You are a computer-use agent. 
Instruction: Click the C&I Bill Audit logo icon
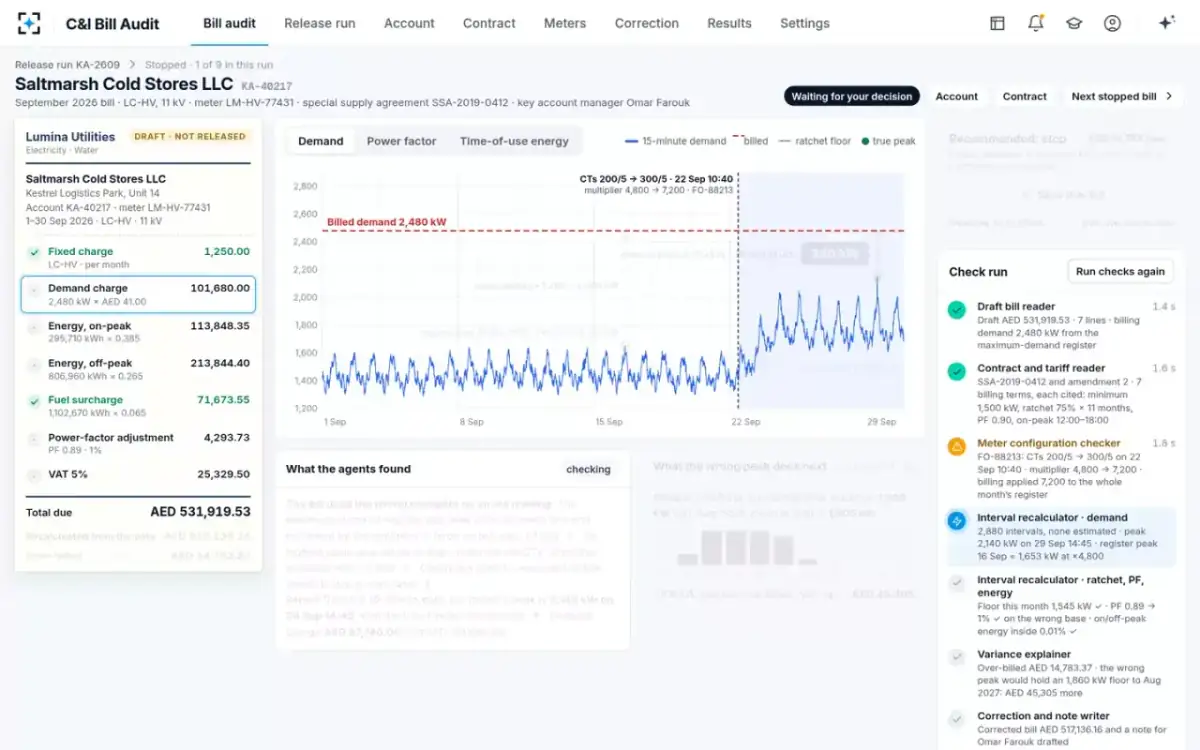(29, 23)
